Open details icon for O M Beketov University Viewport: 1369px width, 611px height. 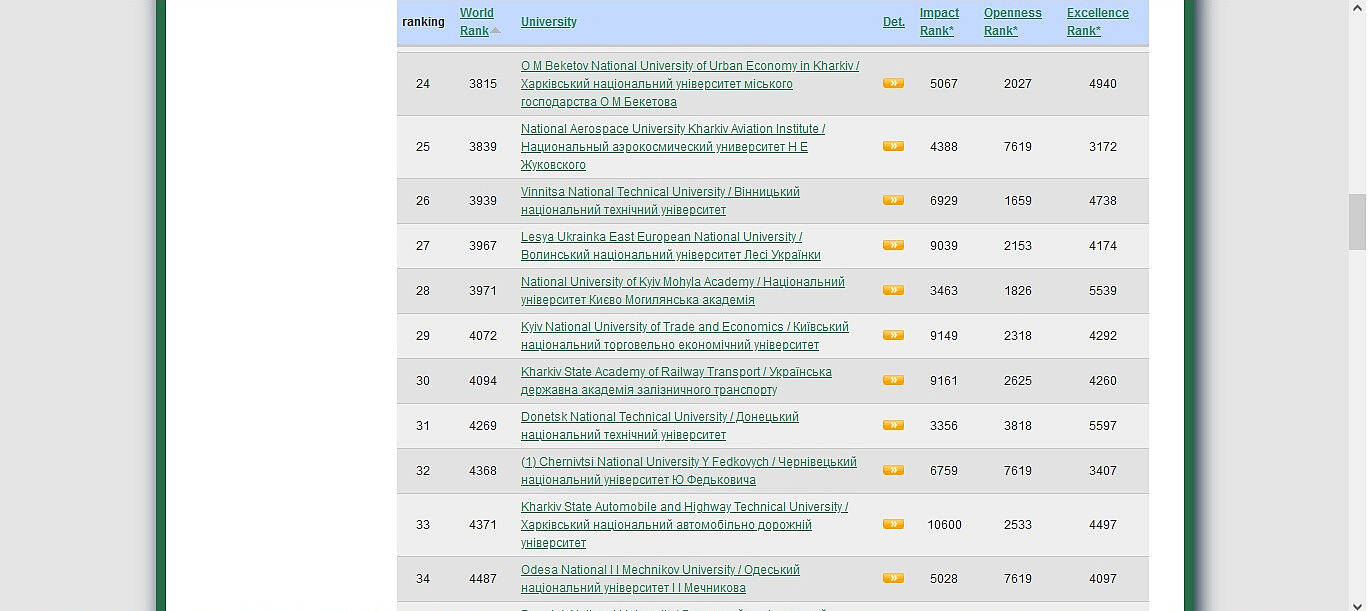tap(893, 84)
